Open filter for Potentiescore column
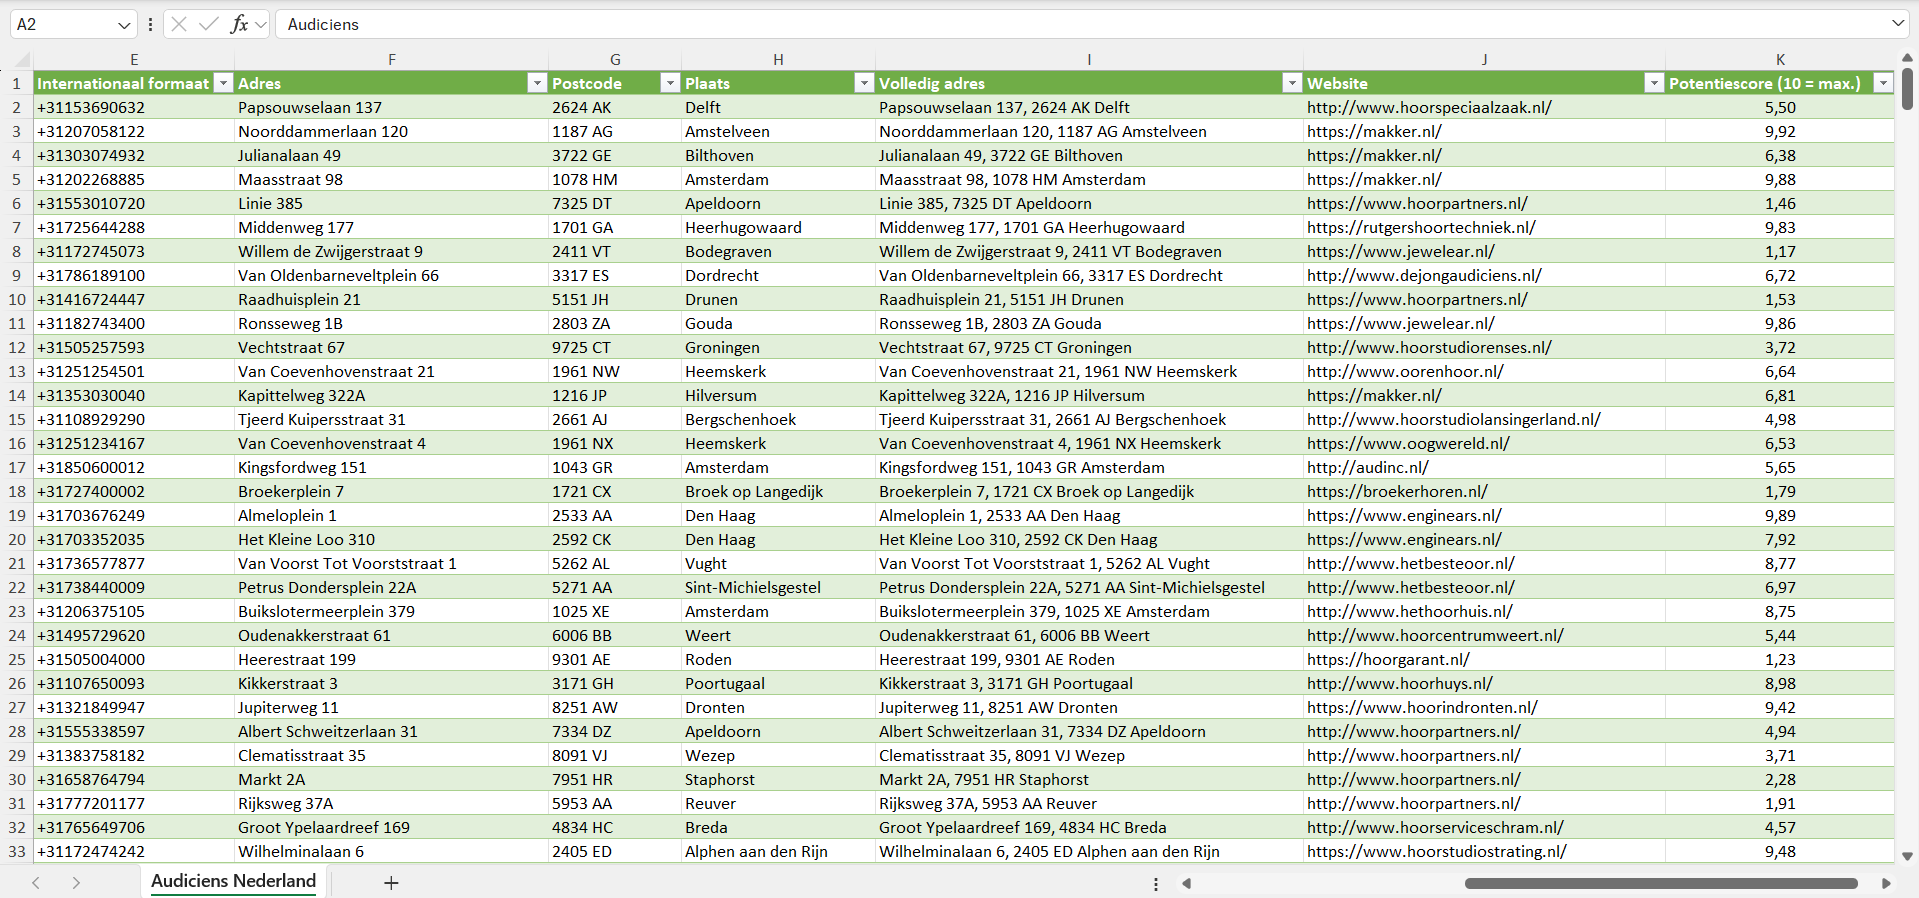Image resolution: width=1919 pixels, height=898 pixels. point(1883,84)
